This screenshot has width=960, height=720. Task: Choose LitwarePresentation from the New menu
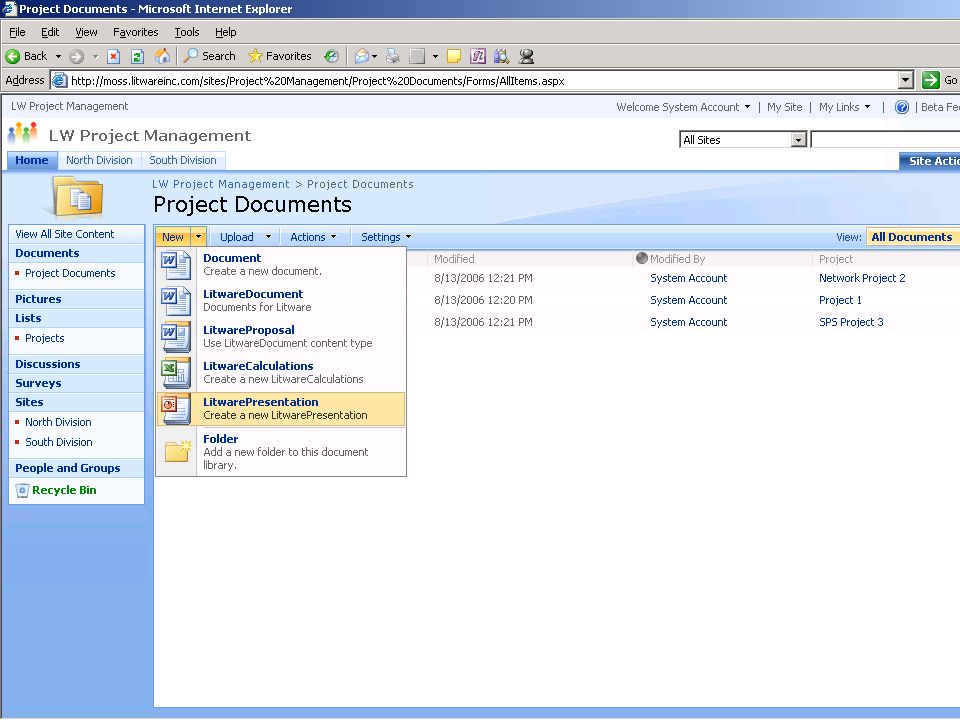(281, 409)
